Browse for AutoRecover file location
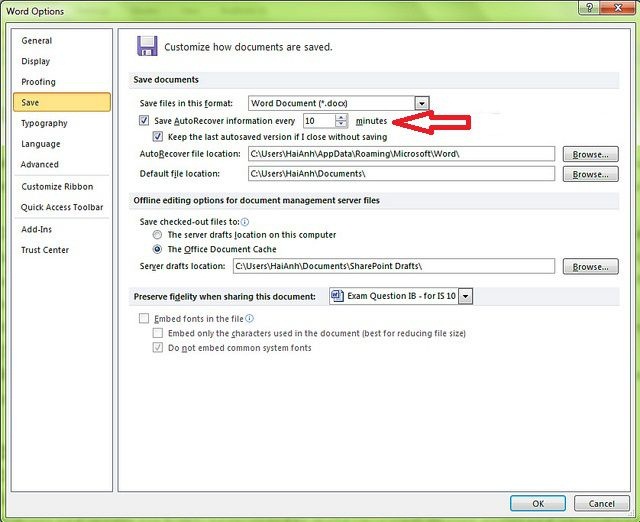The width and height of the screenshot is (640, 522). 590,154
